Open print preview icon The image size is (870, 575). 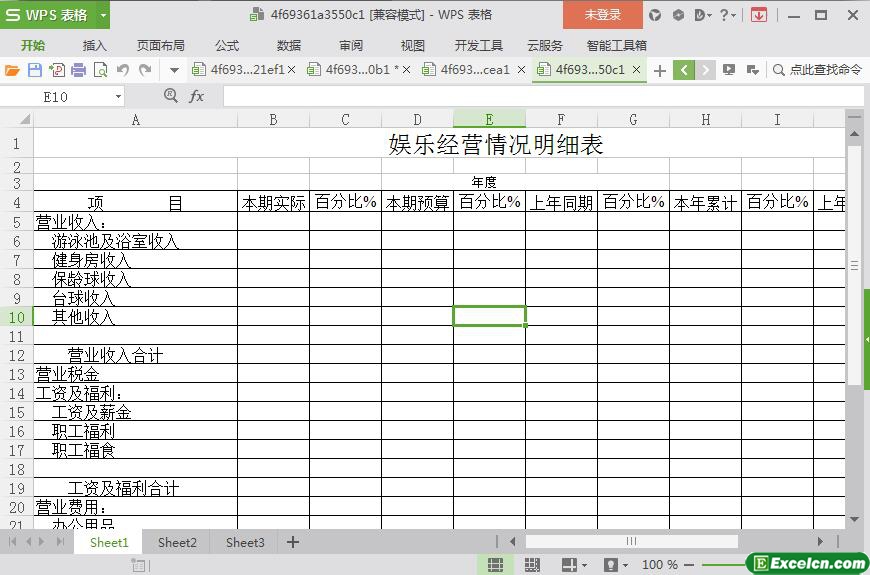[101, 70]
